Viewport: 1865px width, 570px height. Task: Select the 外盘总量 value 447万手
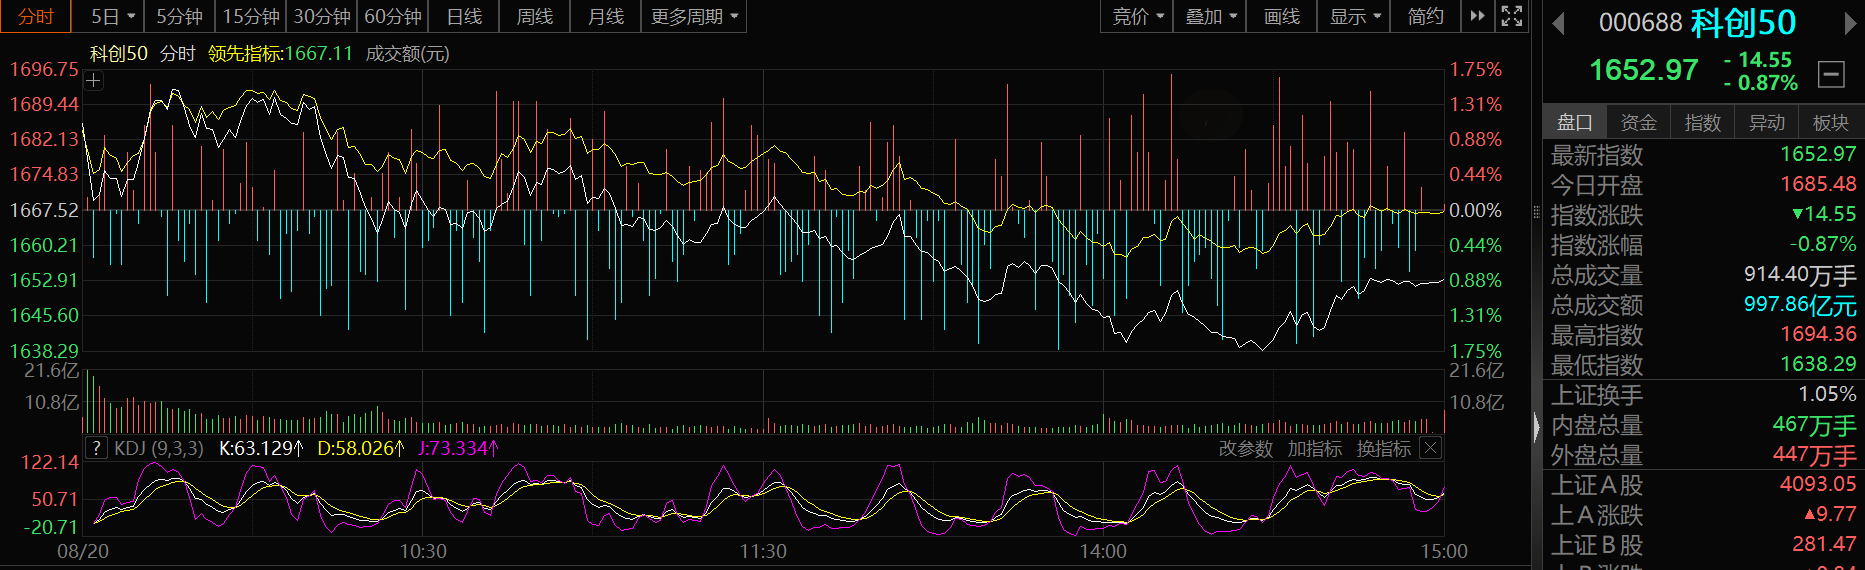coord(1814,455)
